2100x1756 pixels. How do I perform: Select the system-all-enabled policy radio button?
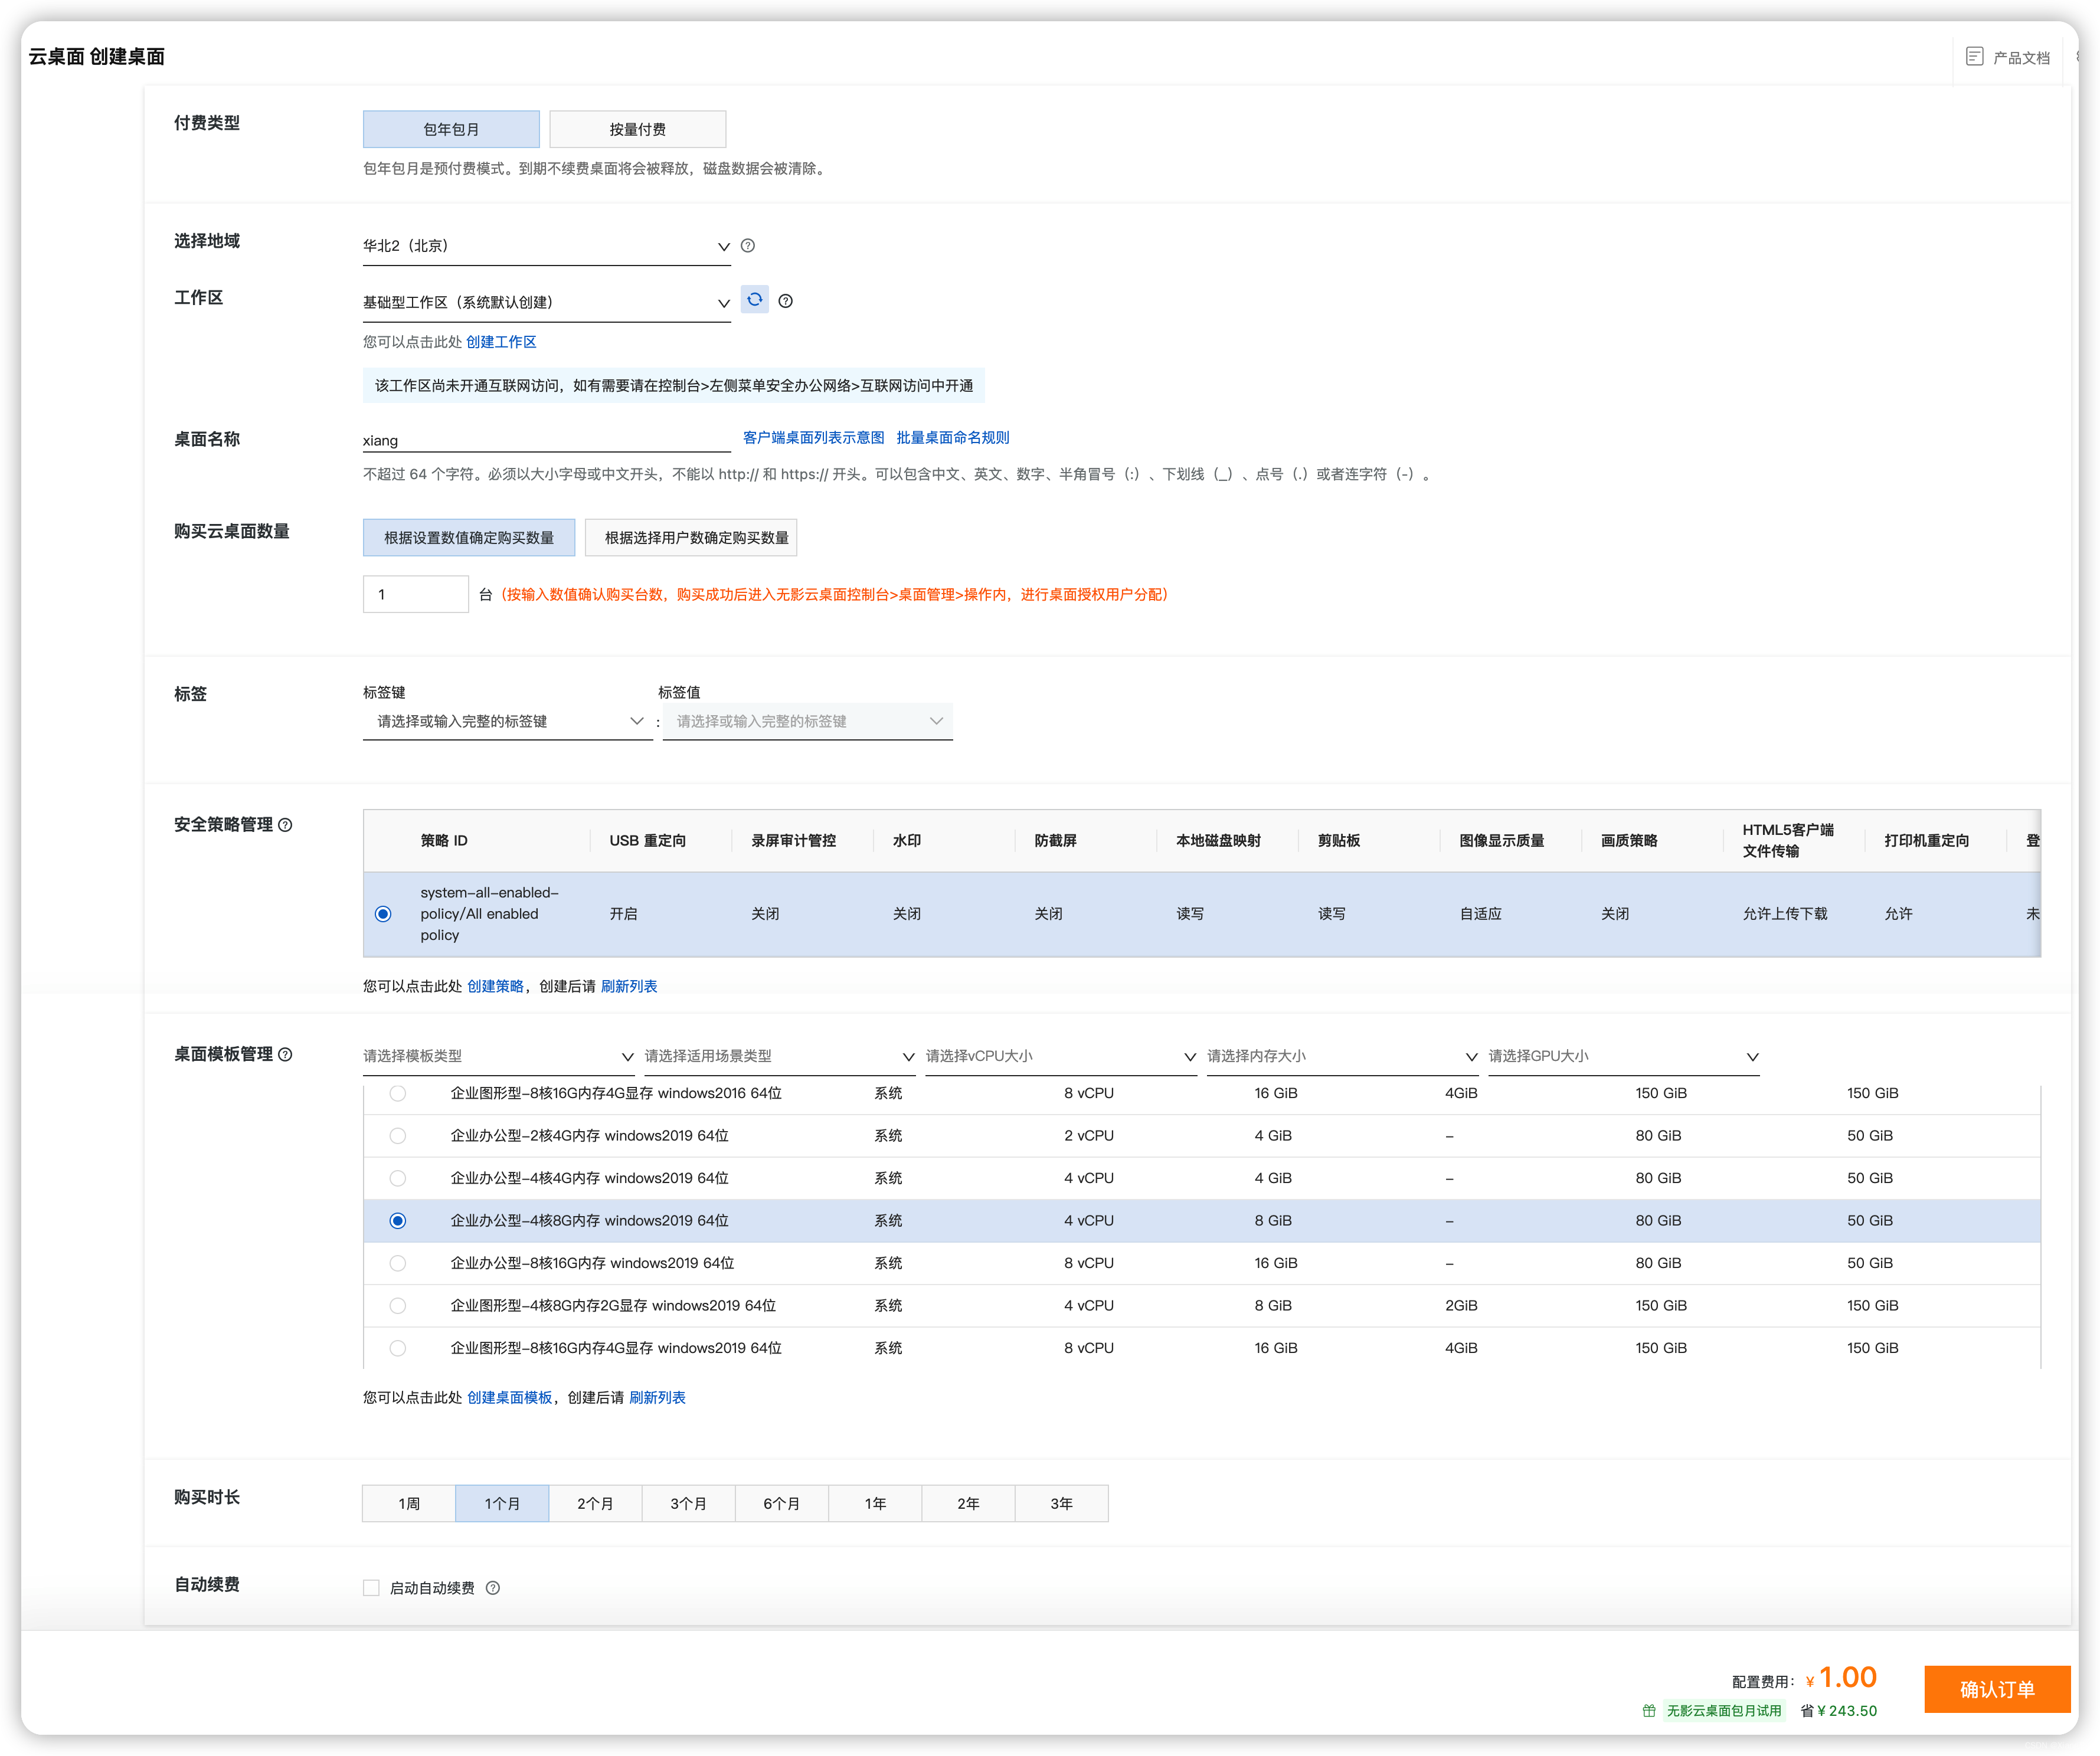point(383,914)
